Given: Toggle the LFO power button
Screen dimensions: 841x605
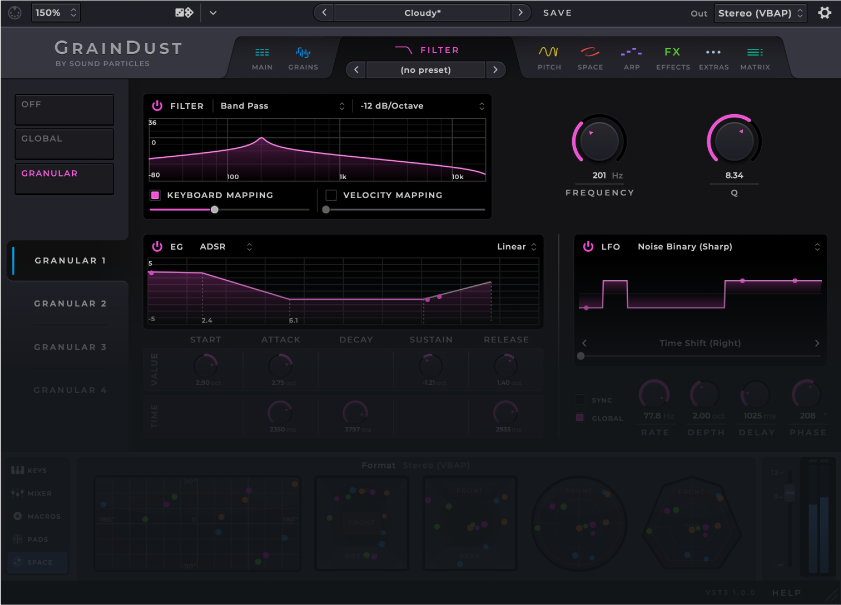Looking at the screenshot, I should point(588,246).
